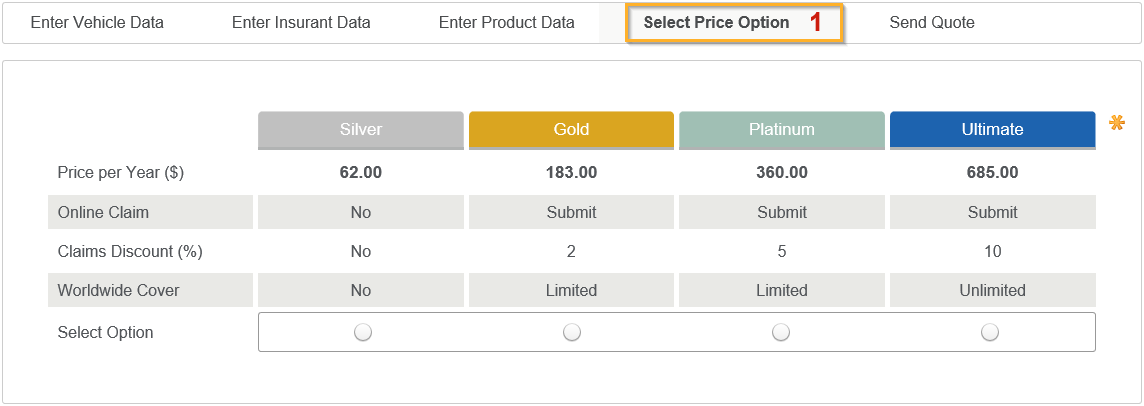The width and height of the screenshot is (1144, 406).
Task: Select the Gold plan radio button
Action: (x=571, y=332)
